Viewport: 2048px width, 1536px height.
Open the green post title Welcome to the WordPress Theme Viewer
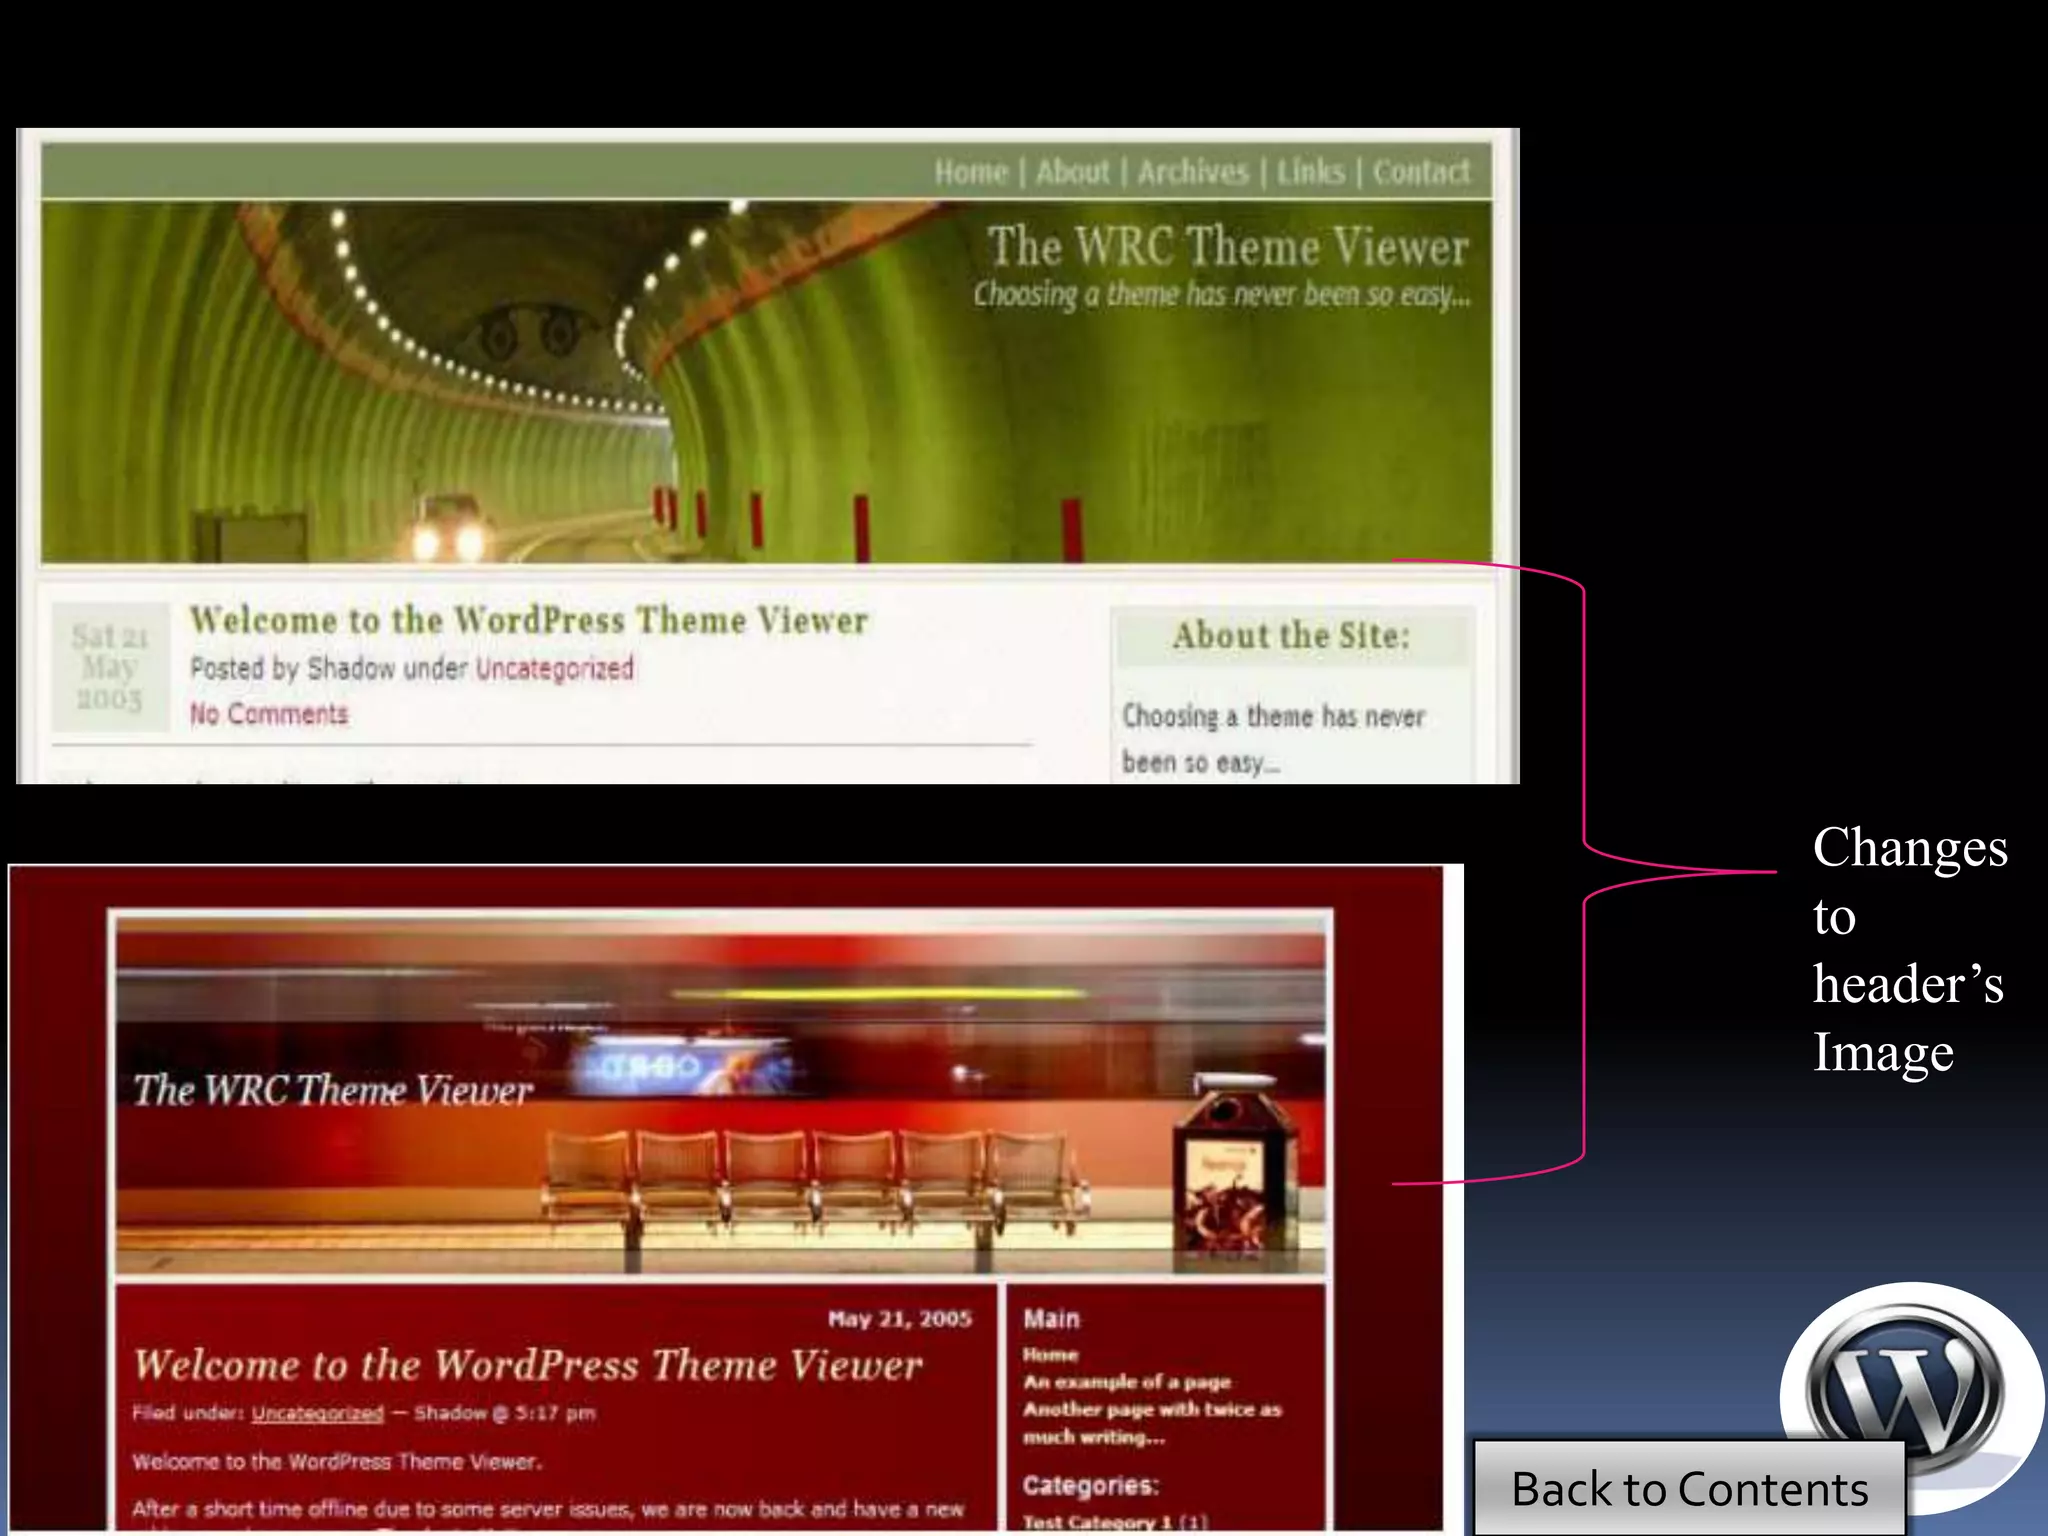click(x=529, y=620)
